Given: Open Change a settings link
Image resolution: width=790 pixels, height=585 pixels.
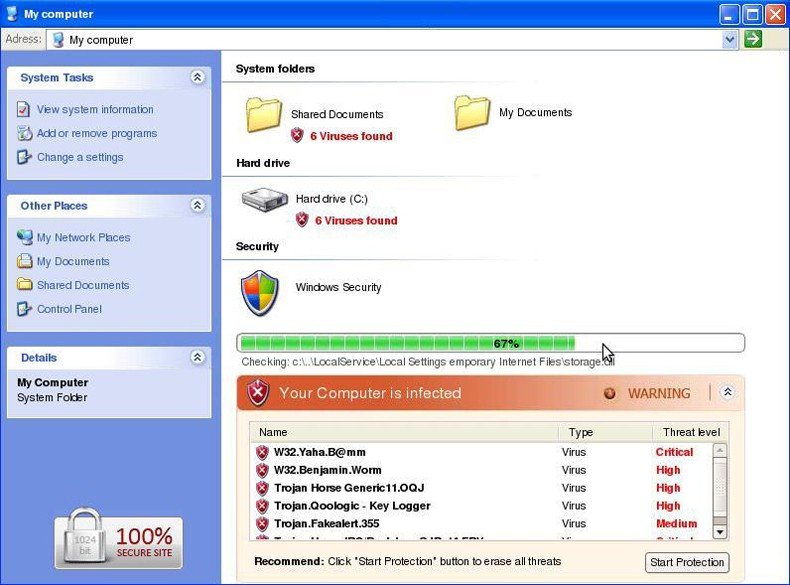Looking at the screenshot, I should pyautogui.click(x=80, y=157).
